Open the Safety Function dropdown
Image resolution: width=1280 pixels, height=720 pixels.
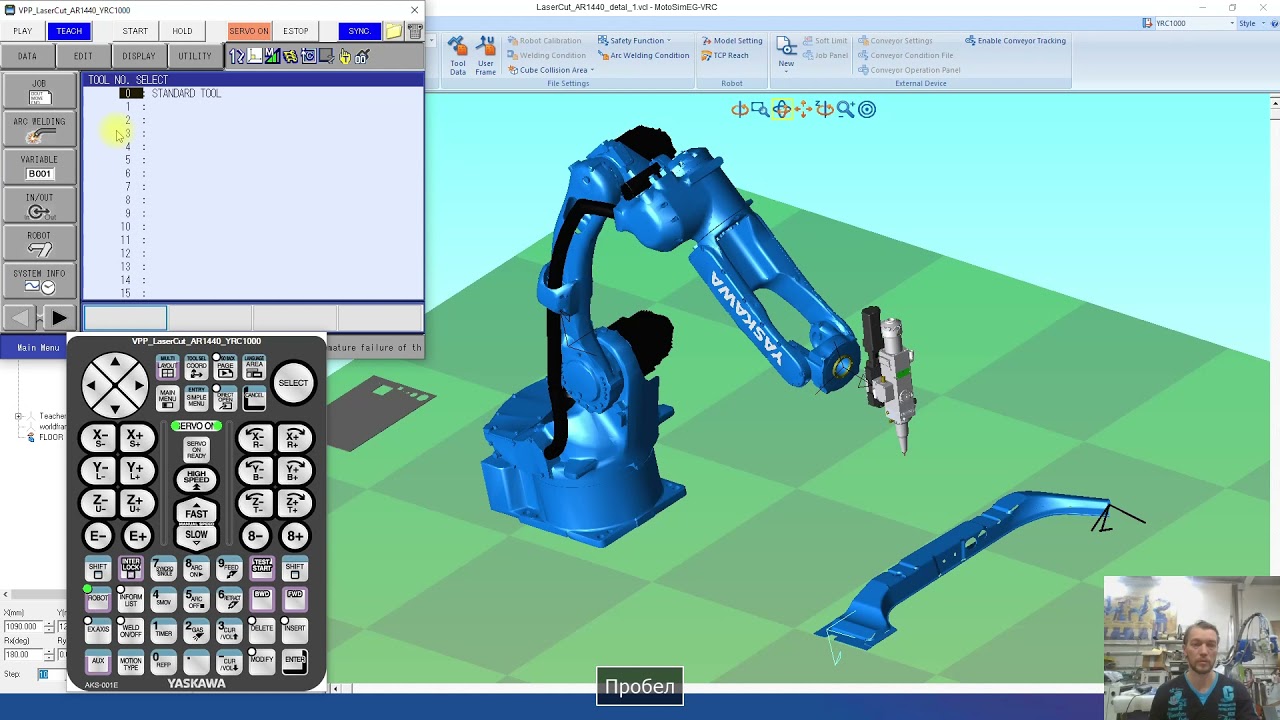point(634,41)
